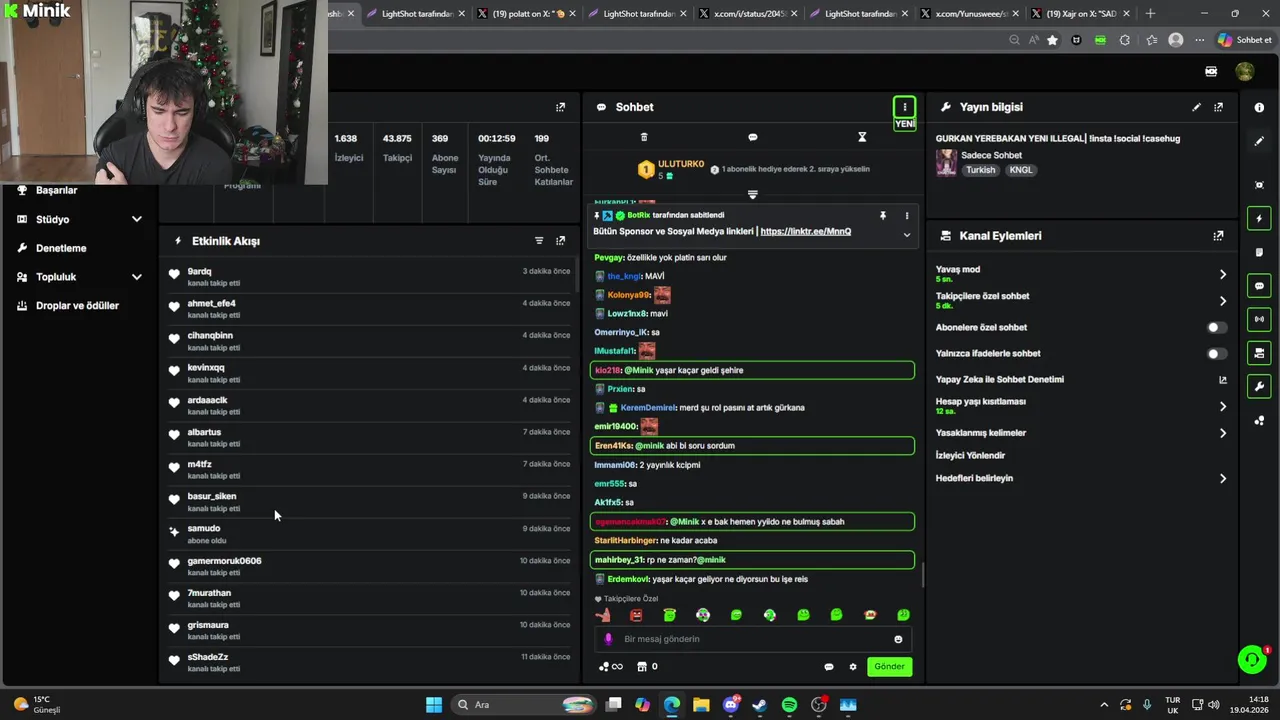
Task: Click the trash icon under Sohbet header
Action: tap(644, 137)
